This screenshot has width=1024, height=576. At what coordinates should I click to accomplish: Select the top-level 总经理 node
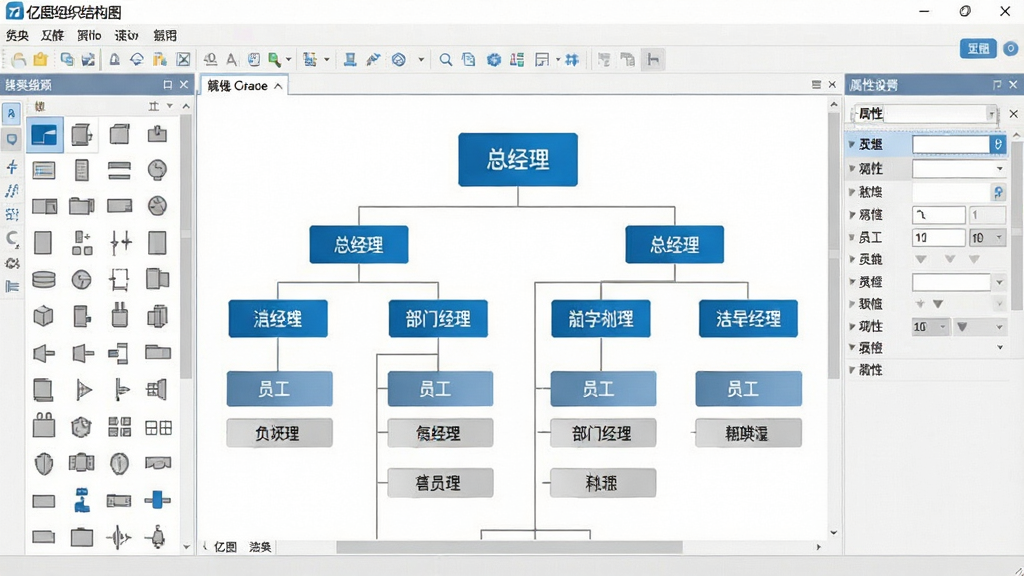click(518, 160)
